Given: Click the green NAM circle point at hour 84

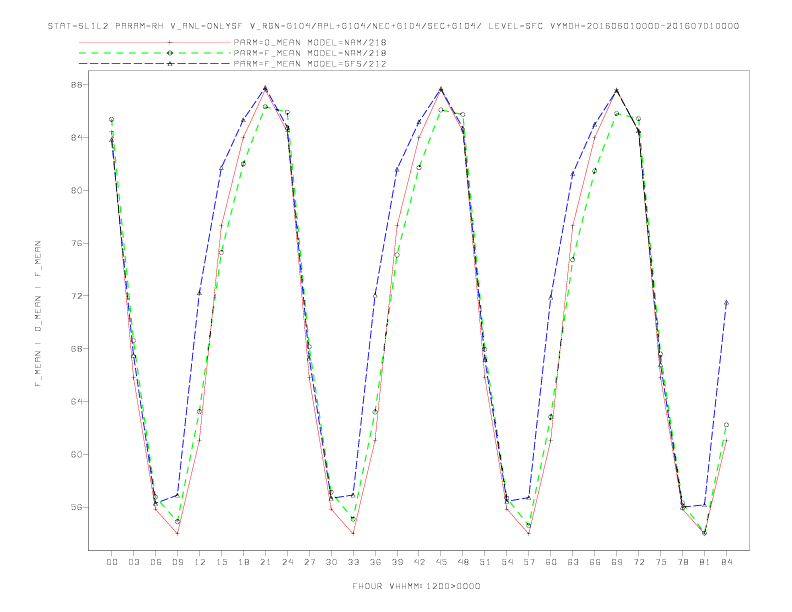Looking at the screenshot, I should 726,425.
